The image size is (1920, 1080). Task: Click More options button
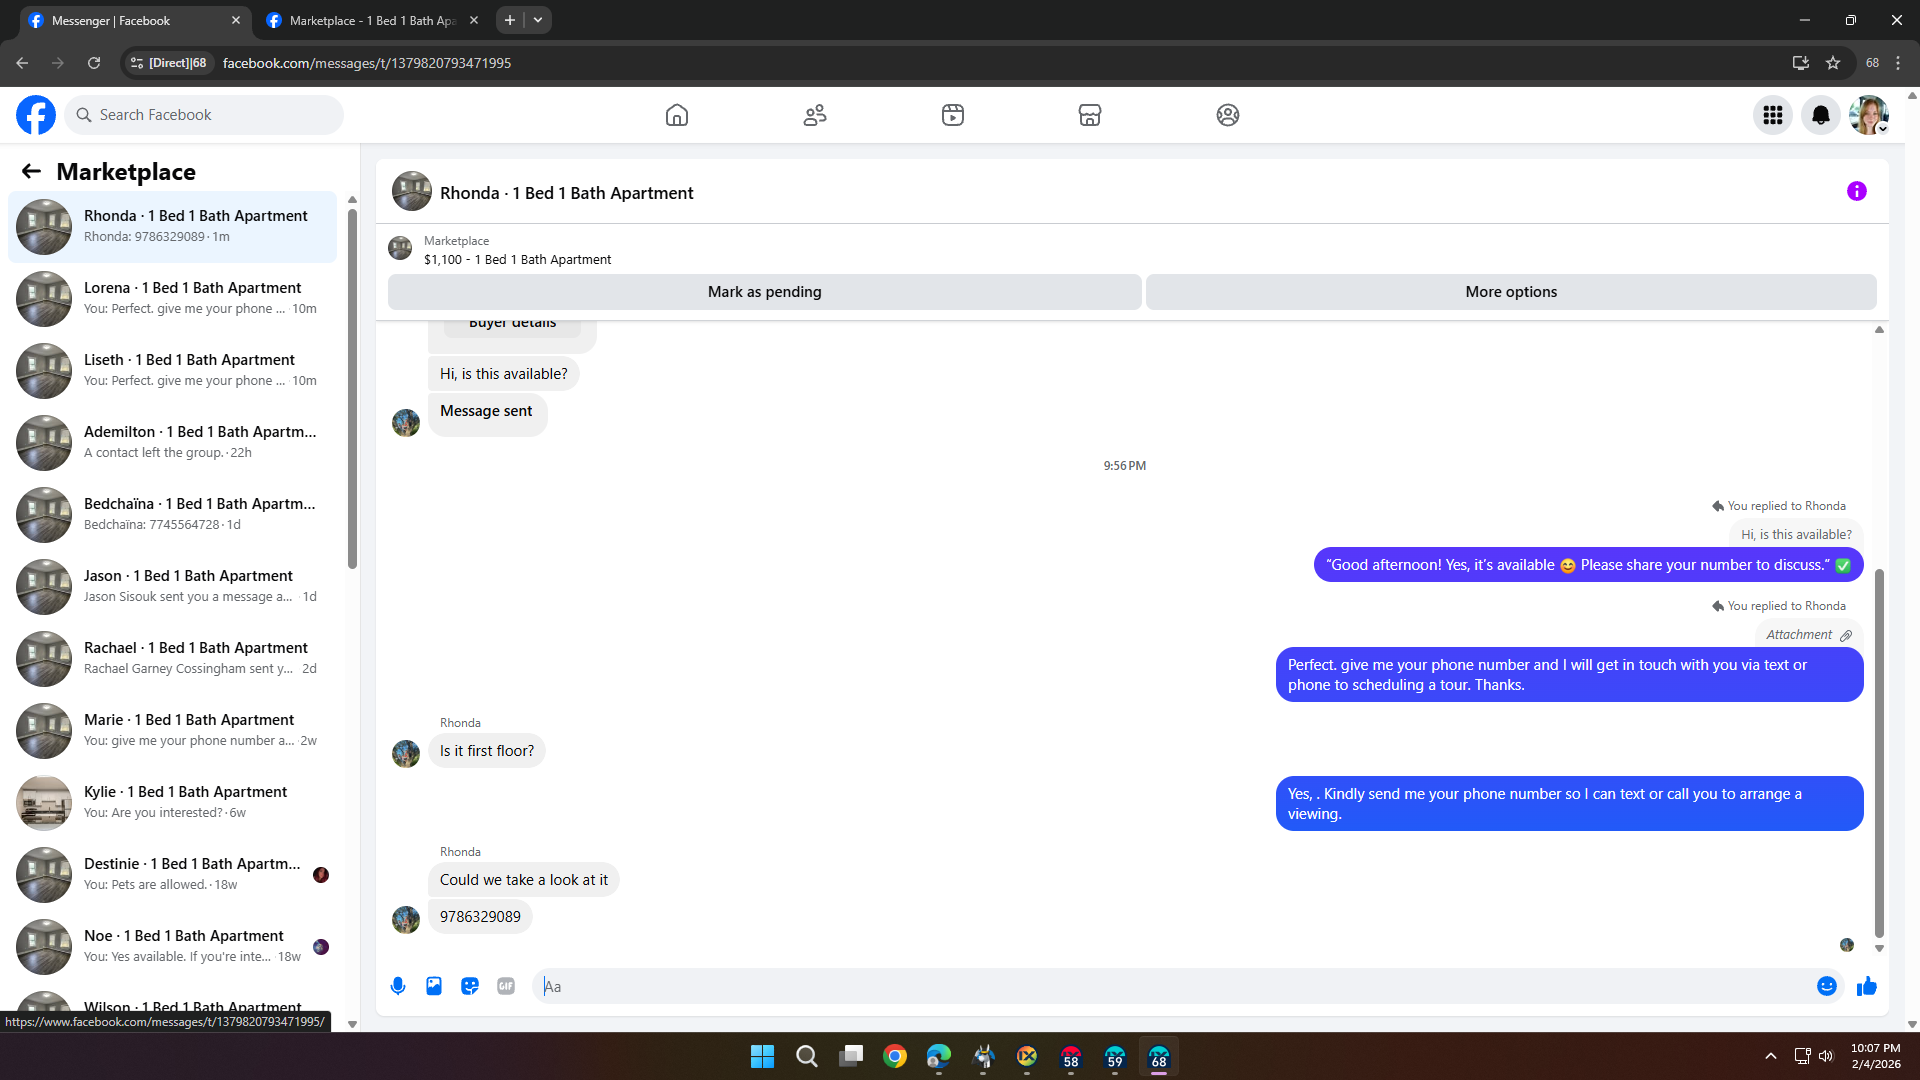(x=1510, y=292)
